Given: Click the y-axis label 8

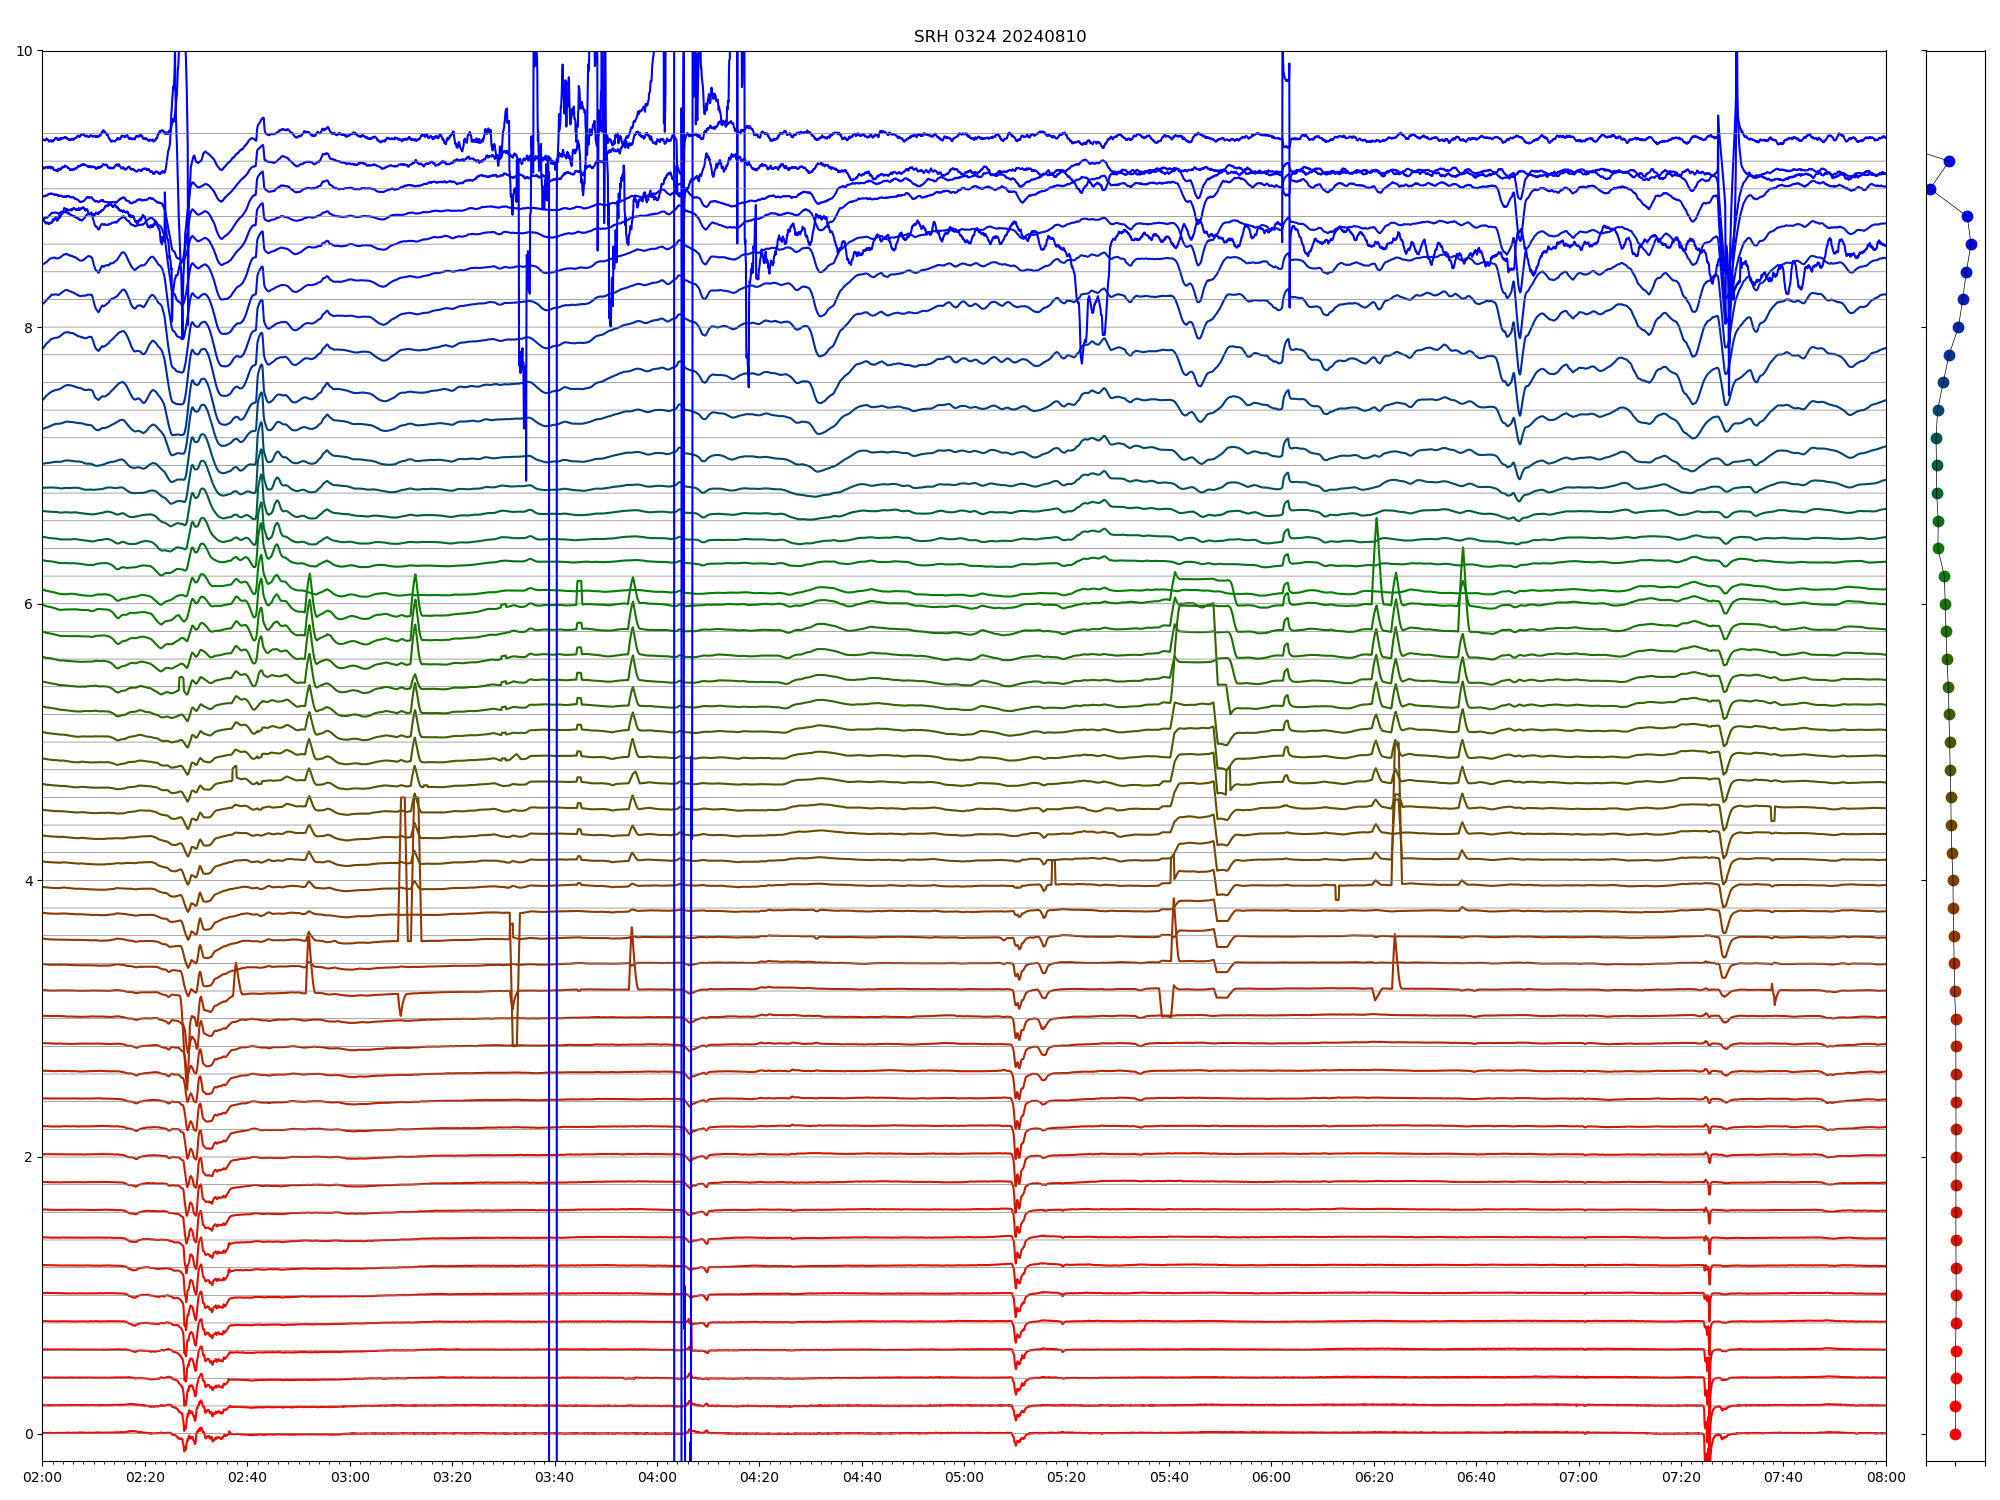Looking at the screenshot, I should 28,328.
